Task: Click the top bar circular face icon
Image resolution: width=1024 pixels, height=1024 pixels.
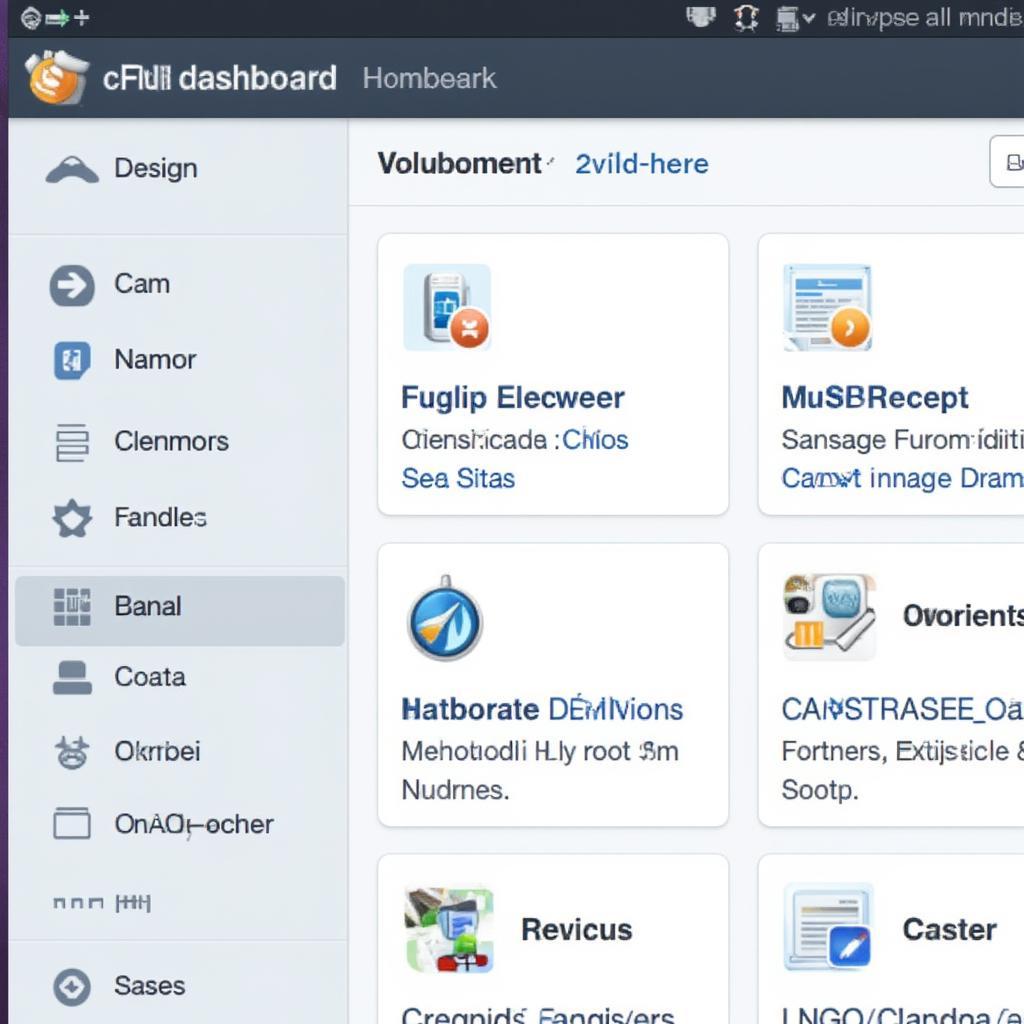Action: click(30, 18)
